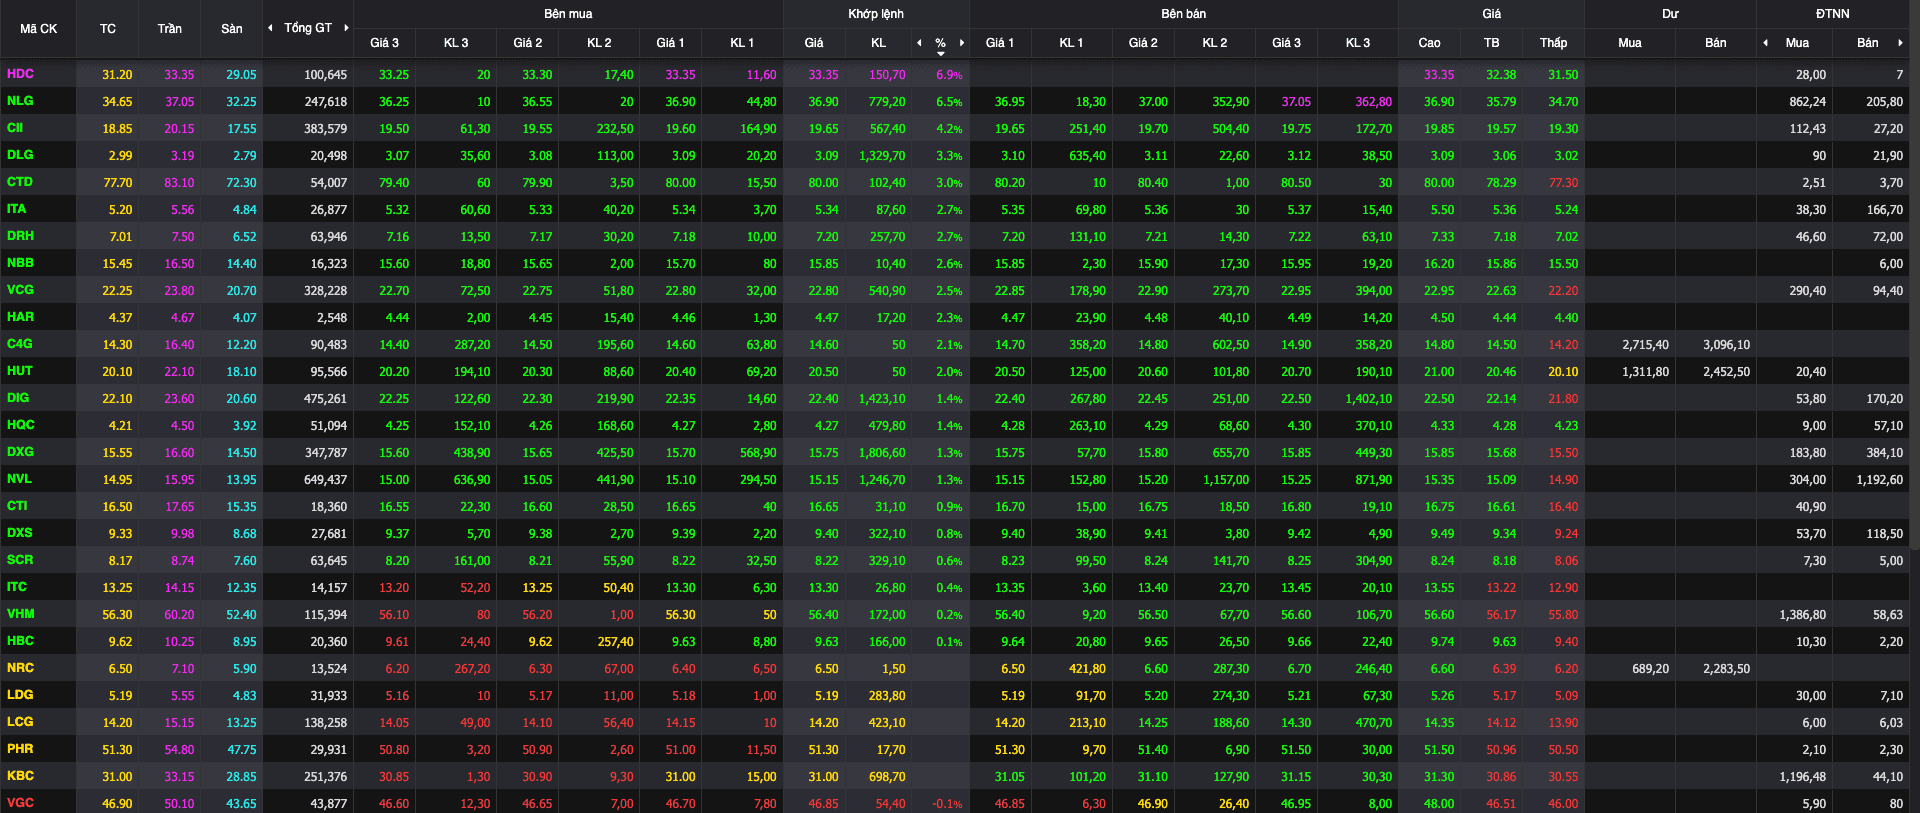1920x813 pixels.
Task: Click matched volume 1,806,60 in DXG row
Action: (x=882, y=453)
